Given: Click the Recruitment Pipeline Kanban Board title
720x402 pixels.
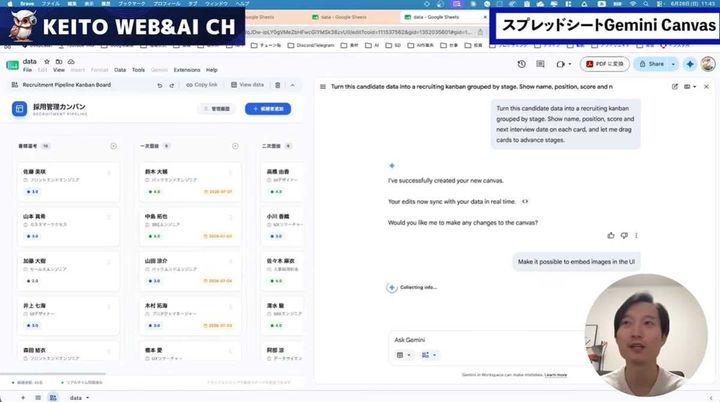Looking at the screenshot, I should pyautogui.click(x=67, y=85).
